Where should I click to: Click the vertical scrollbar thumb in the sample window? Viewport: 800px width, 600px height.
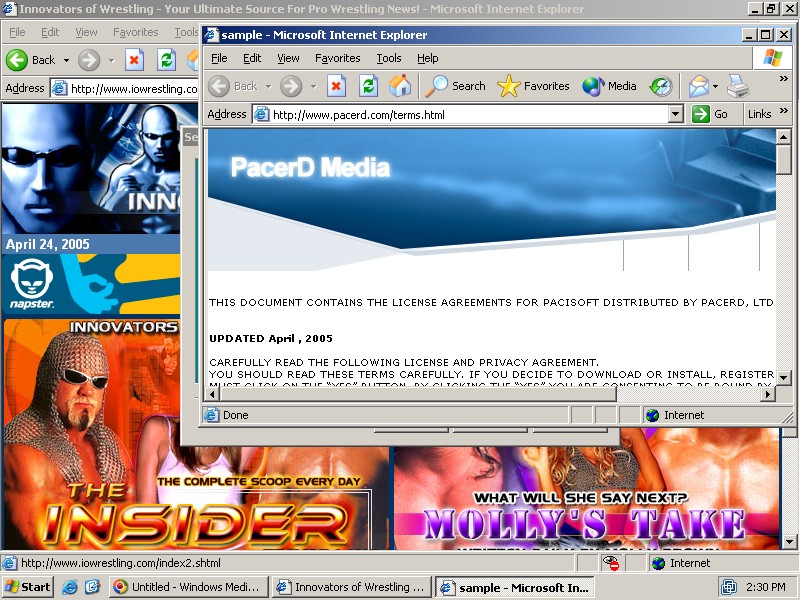(x=783, y=159)
